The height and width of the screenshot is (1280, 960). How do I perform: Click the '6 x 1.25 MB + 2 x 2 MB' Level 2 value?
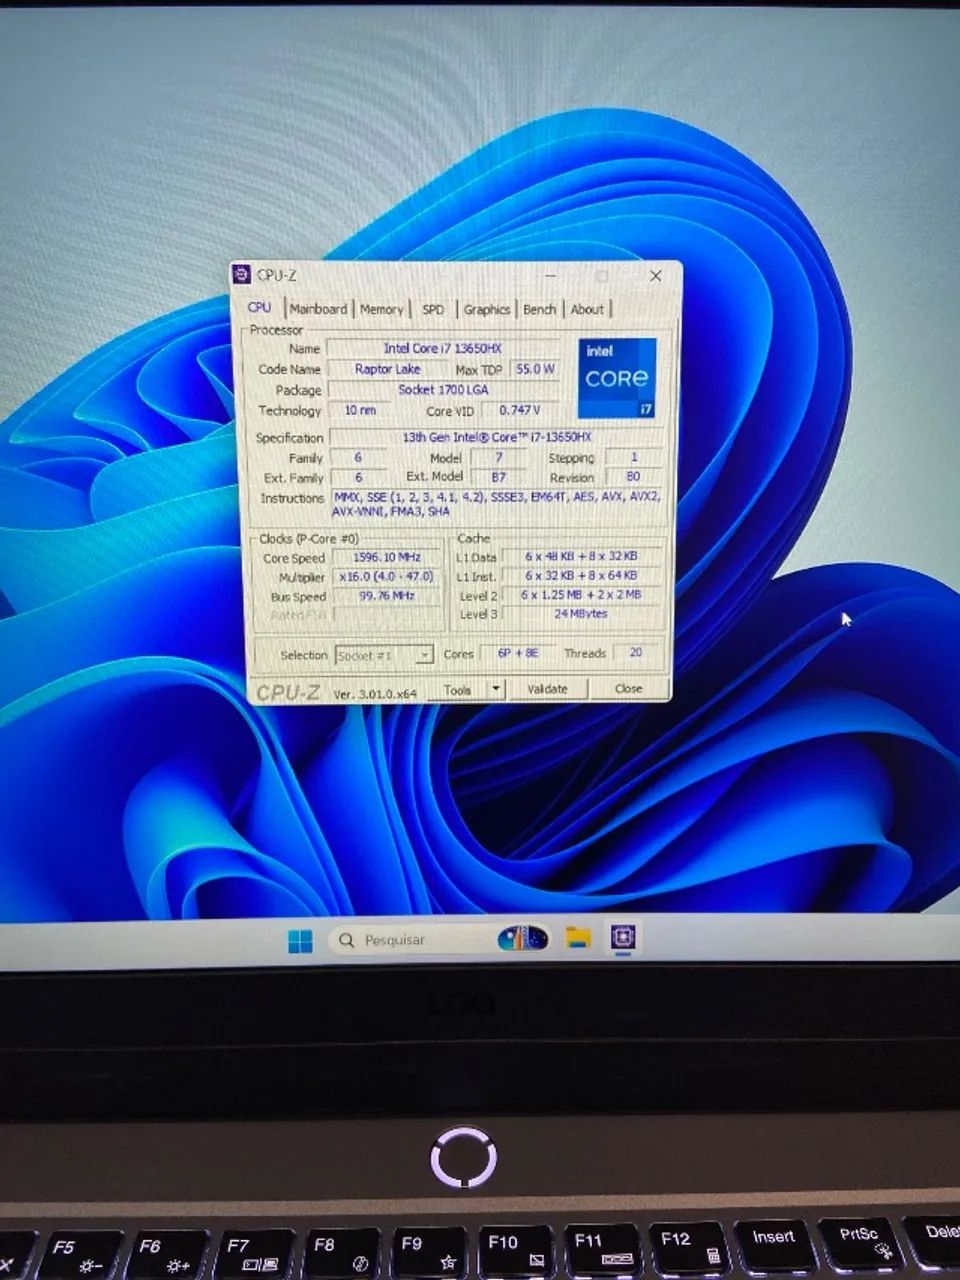point(581,594)
